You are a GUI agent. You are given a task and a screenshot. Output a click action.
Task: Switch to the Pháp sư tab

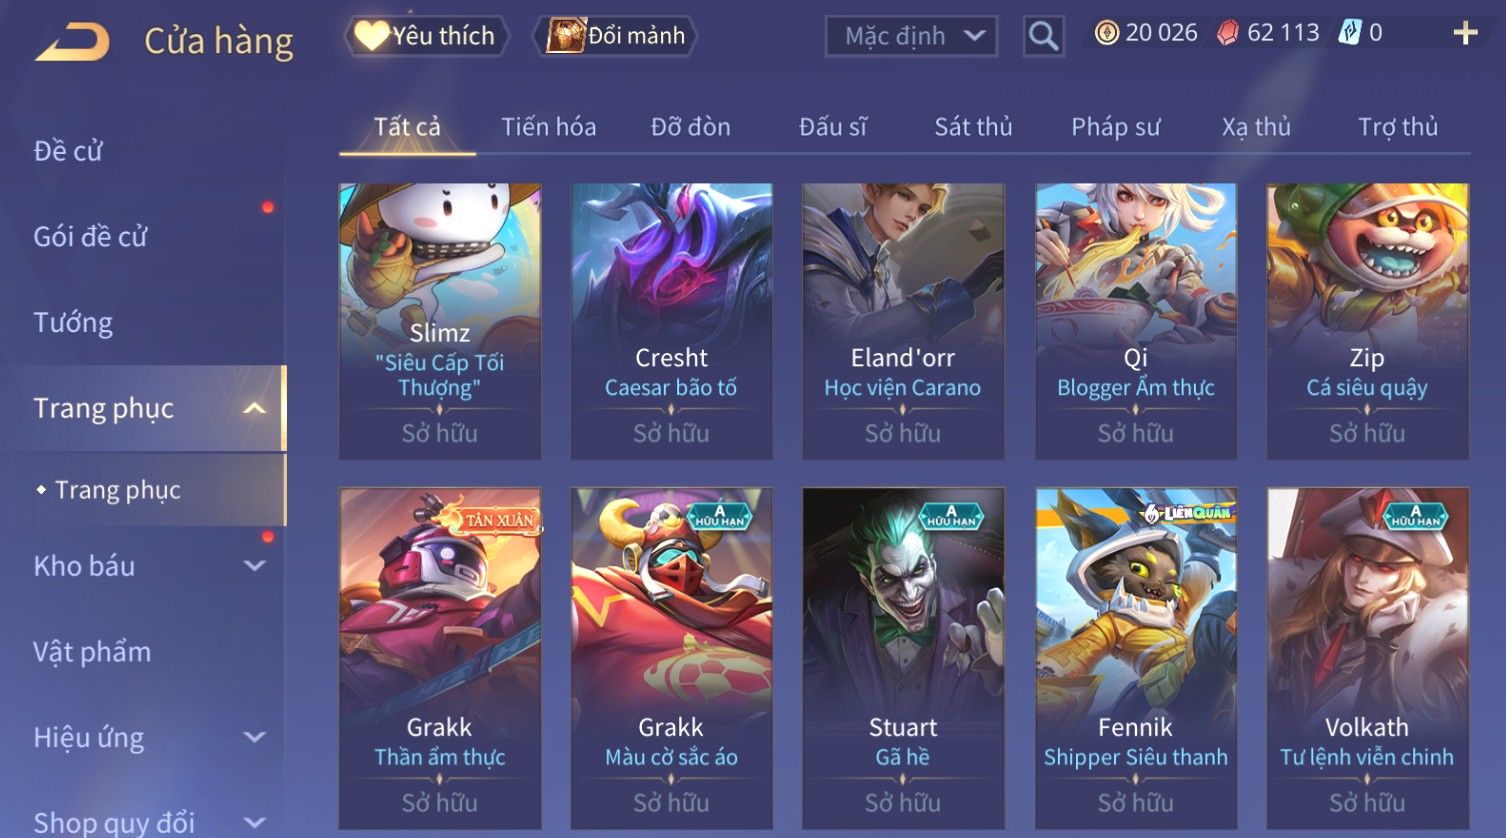[1115, 127]
